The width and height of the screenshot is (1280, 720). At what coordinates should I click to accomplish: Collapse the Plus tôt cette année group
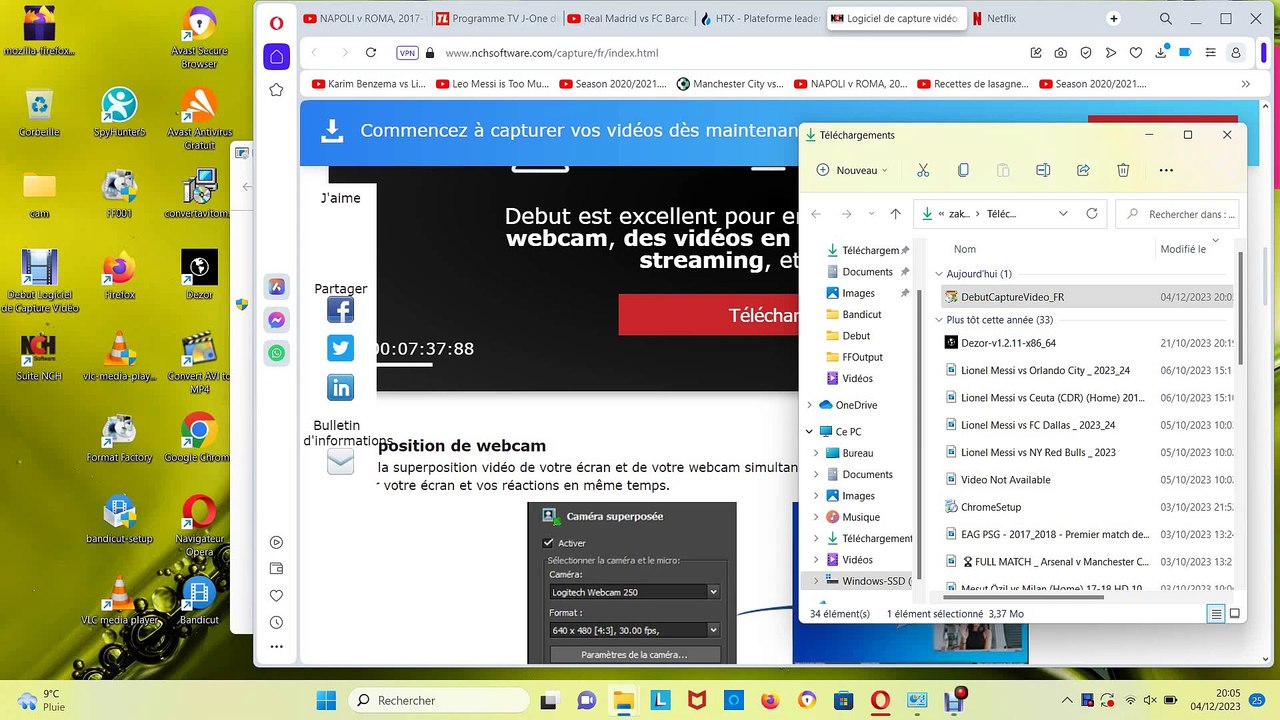coord(939,320)
